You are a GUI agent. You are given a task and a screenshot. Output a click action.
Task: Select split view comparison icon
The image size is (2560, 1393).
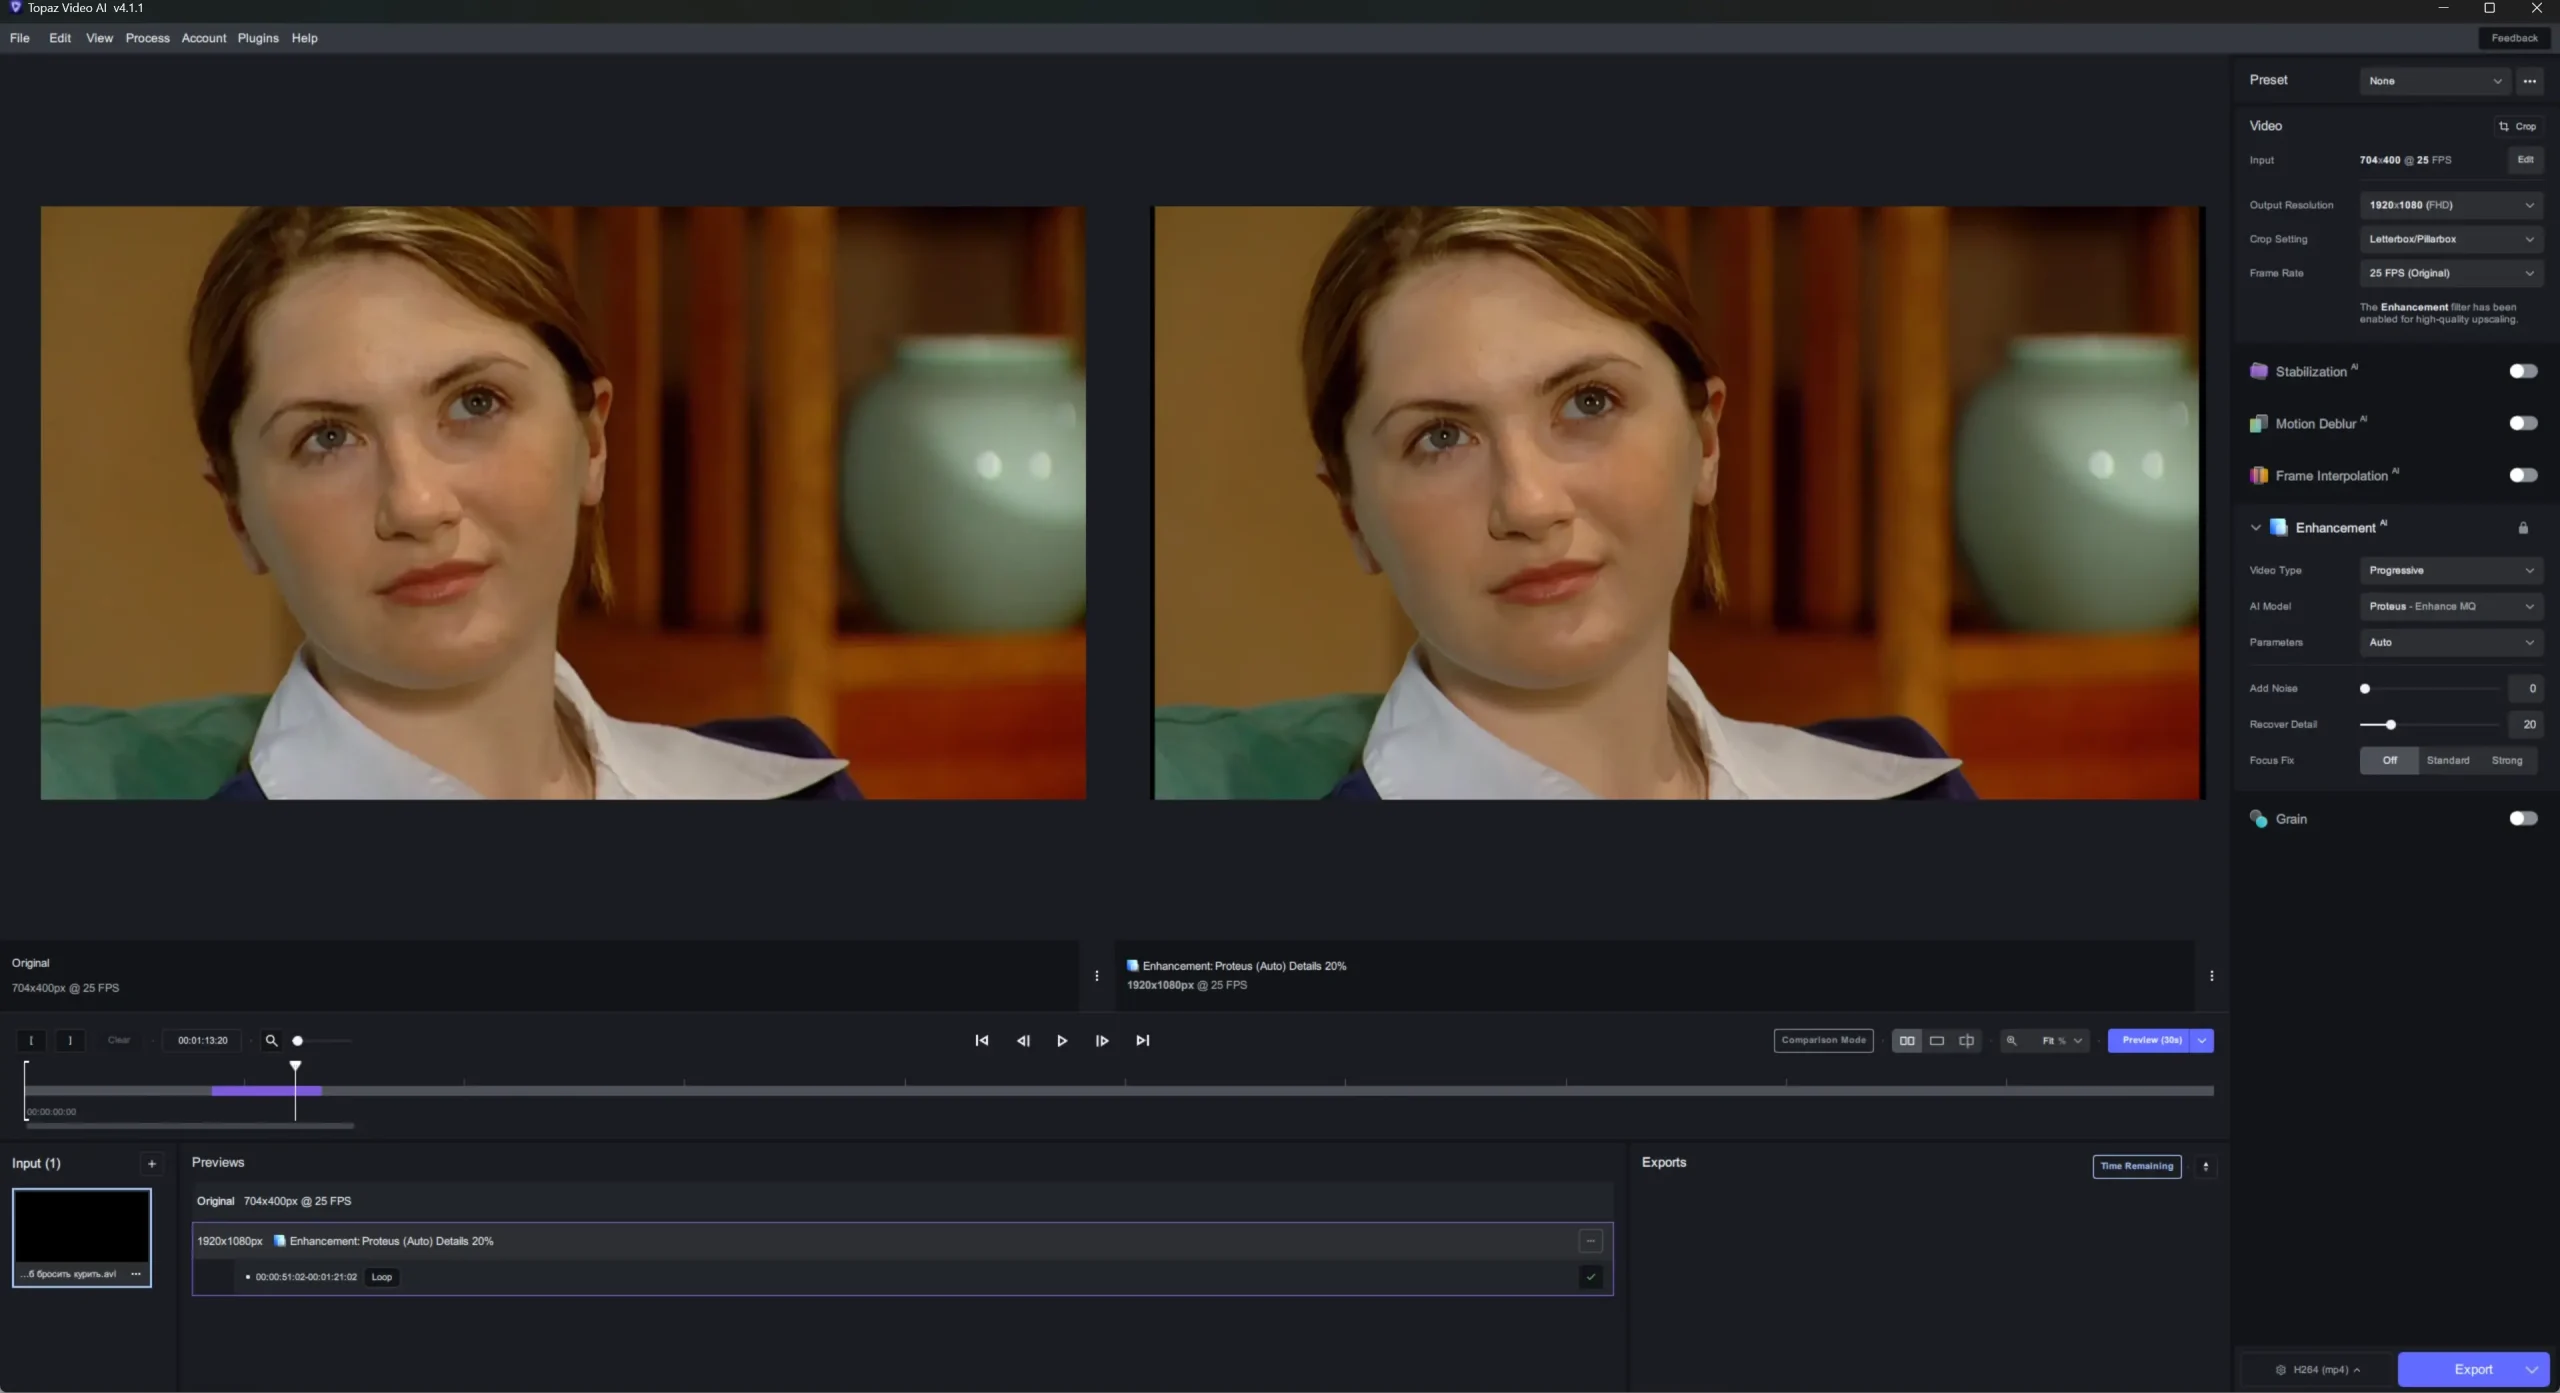tap(1966, 1040)
